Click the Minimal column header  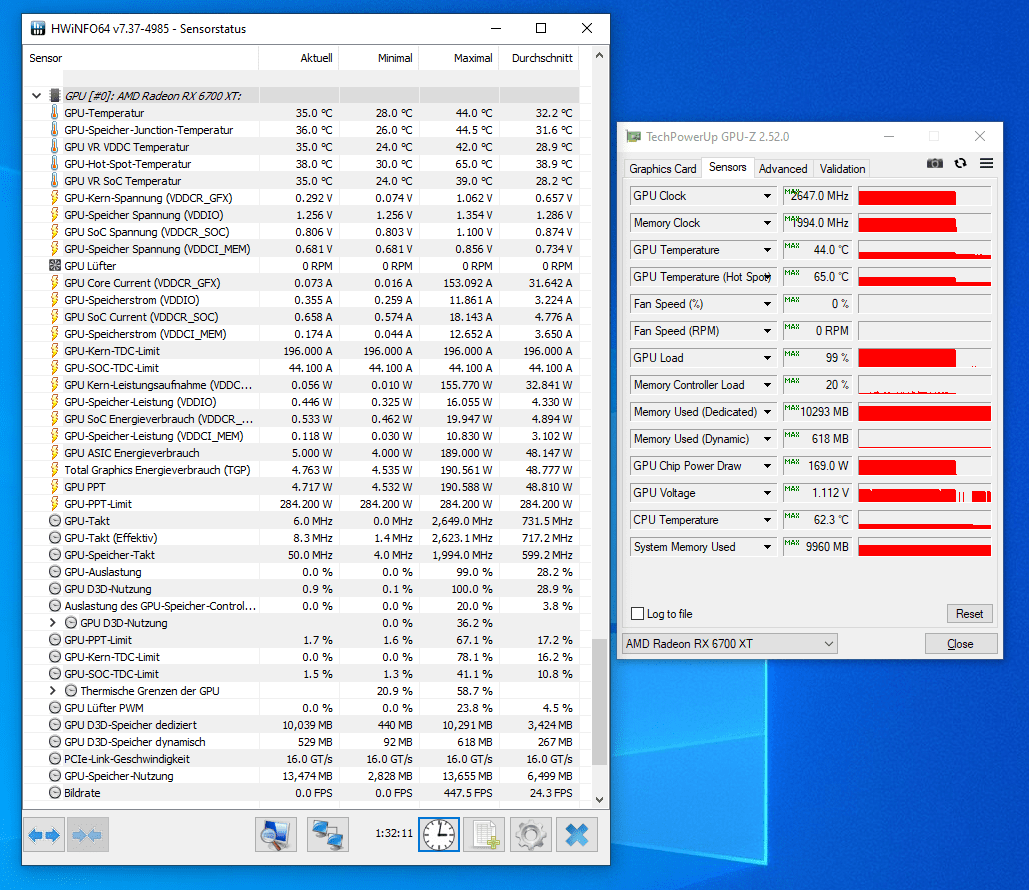379,58
